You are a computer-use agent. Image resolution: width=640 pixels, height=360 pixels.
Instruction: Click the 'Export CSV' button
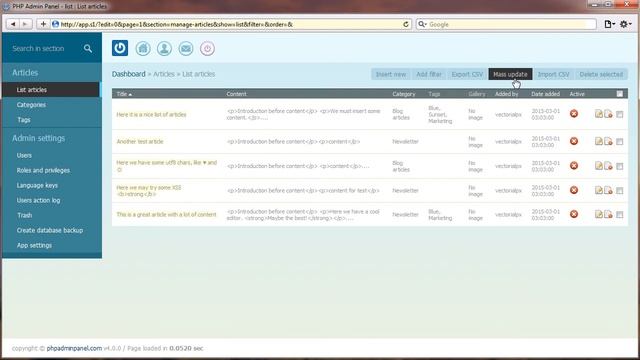[x=467, y=74]
